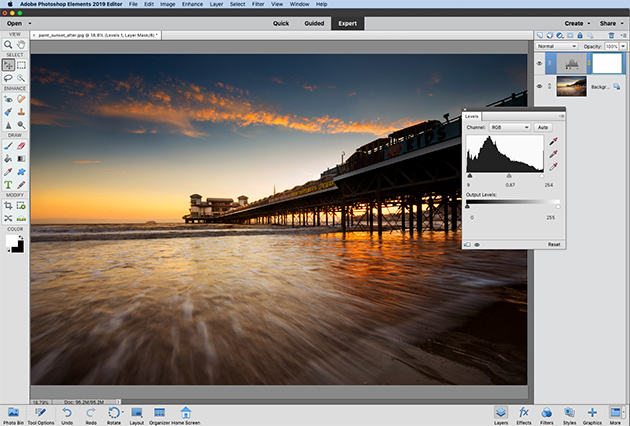
Task: Select the Color Picker eyedropper tool
Action: coord(8,172)
